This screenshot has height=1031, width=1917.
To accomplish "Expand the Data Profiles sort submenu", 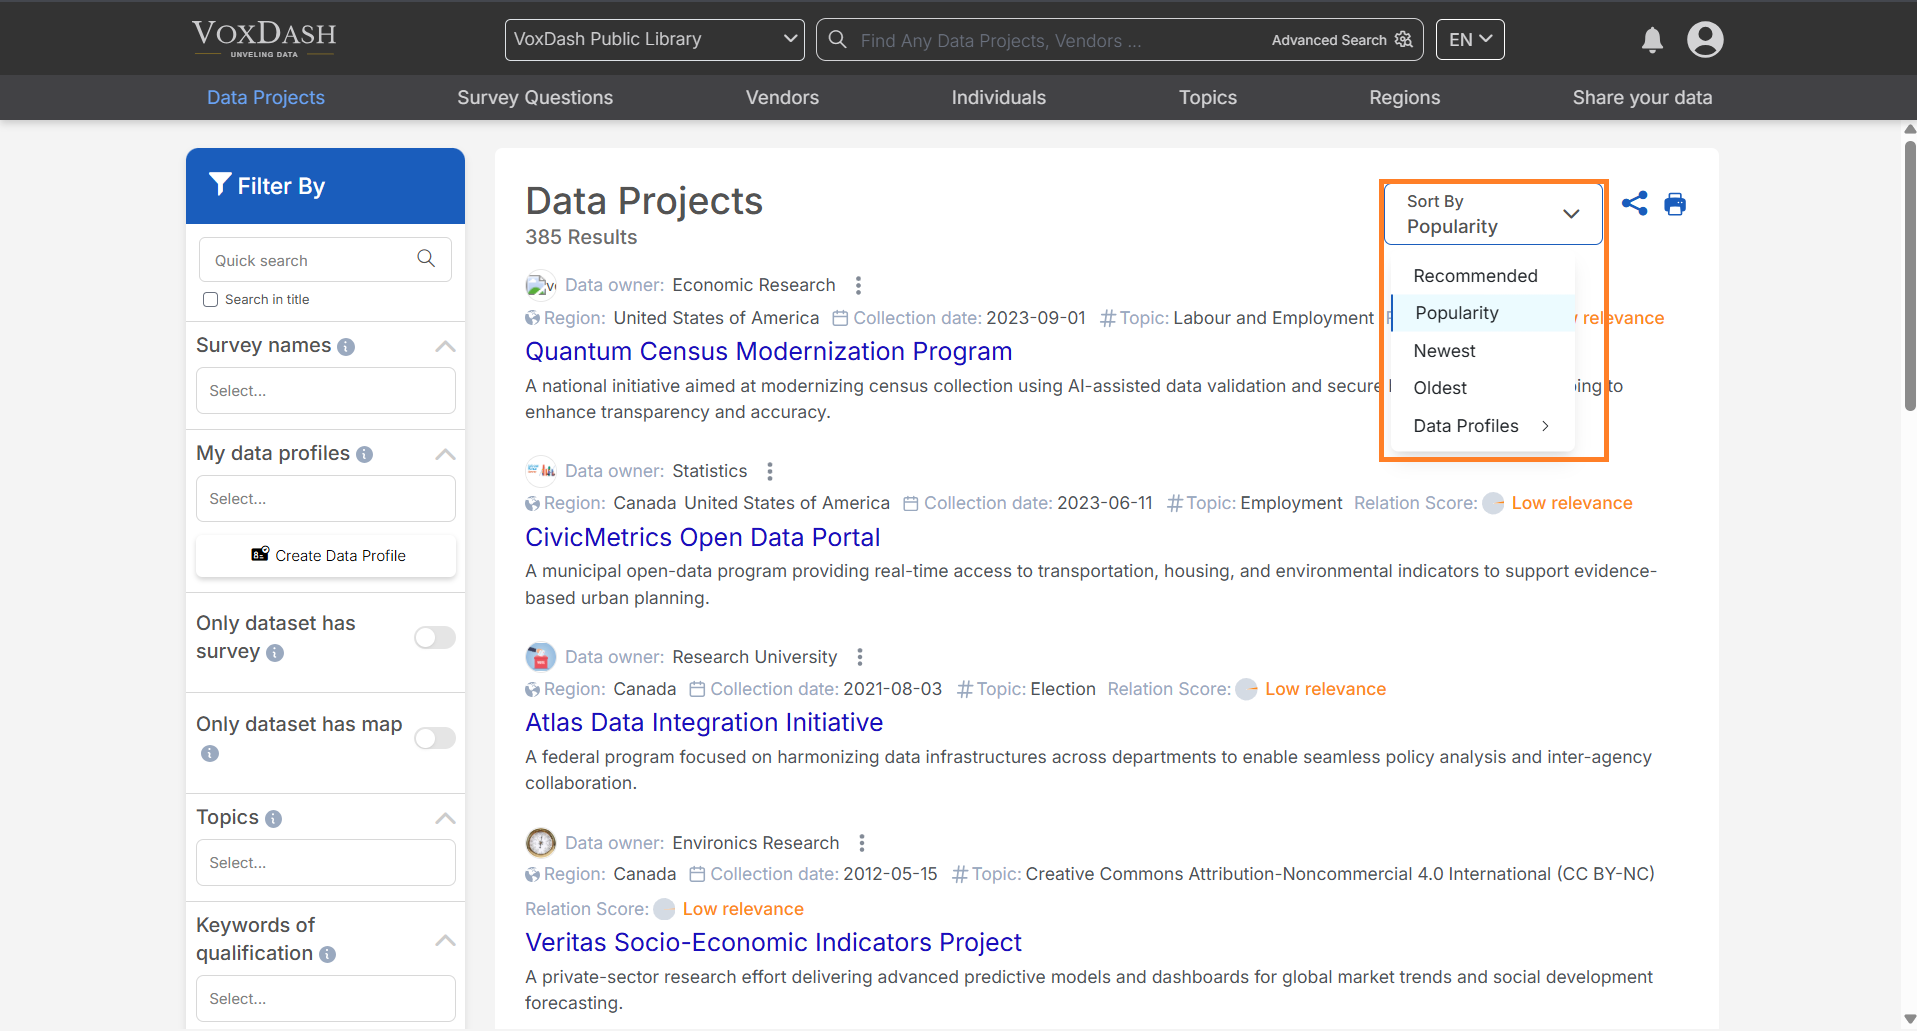I will [1479, 425].
